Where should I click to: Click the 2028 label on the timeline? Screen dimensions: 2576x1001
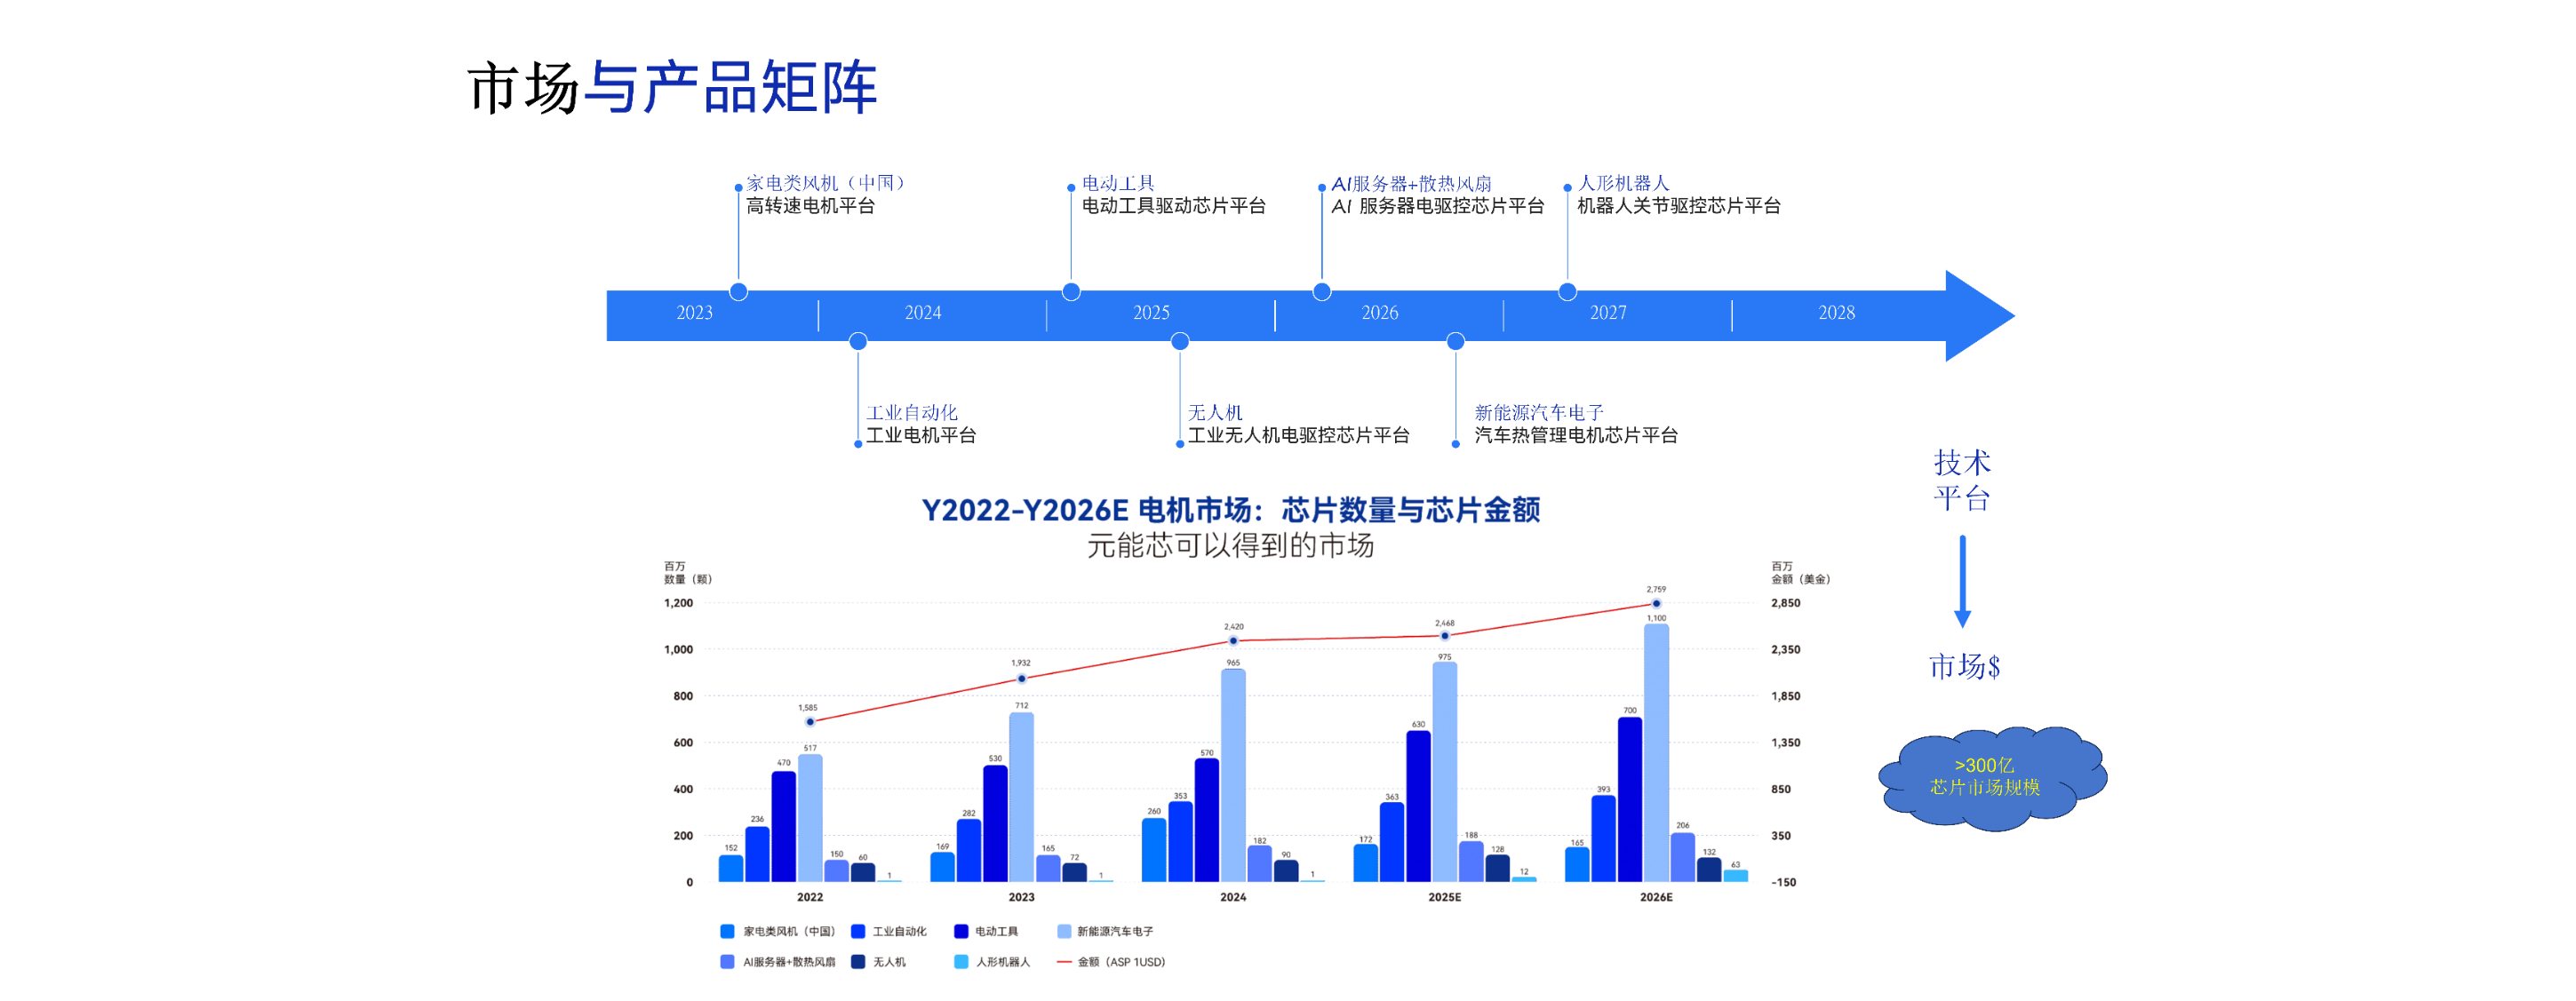(1836, 313)
